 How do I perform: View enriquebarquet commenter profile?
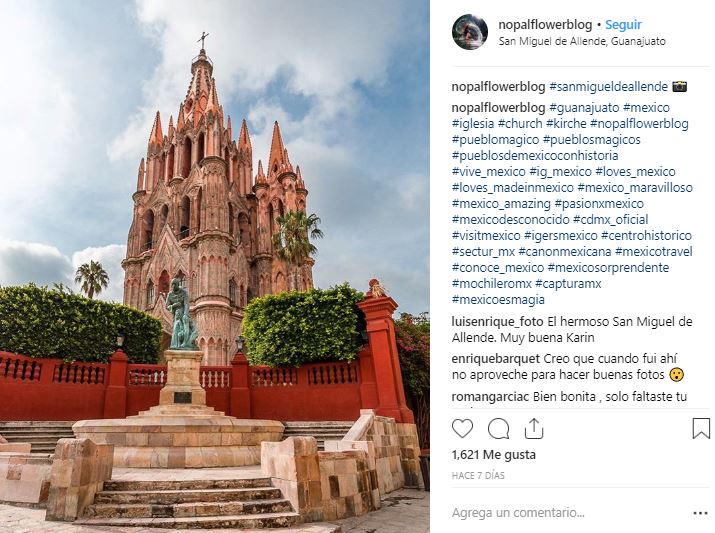[x=496, y=359]
